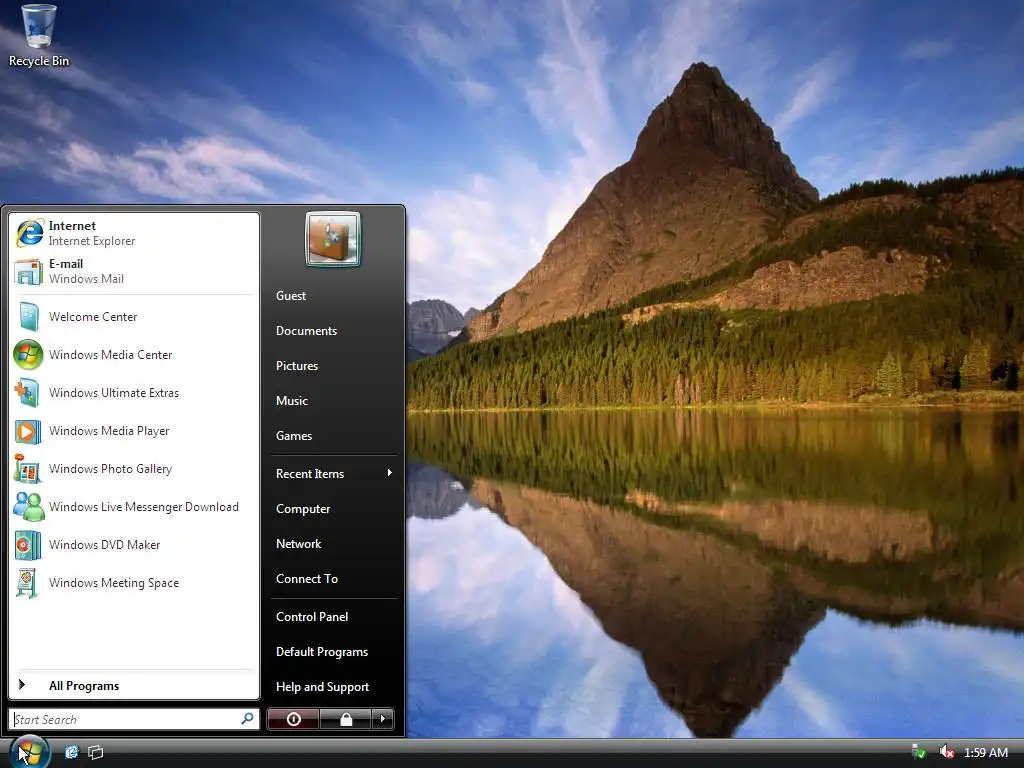Click the 'Windows Mail' subtitle text
The image size is (1024, 768).
(86, 279)
